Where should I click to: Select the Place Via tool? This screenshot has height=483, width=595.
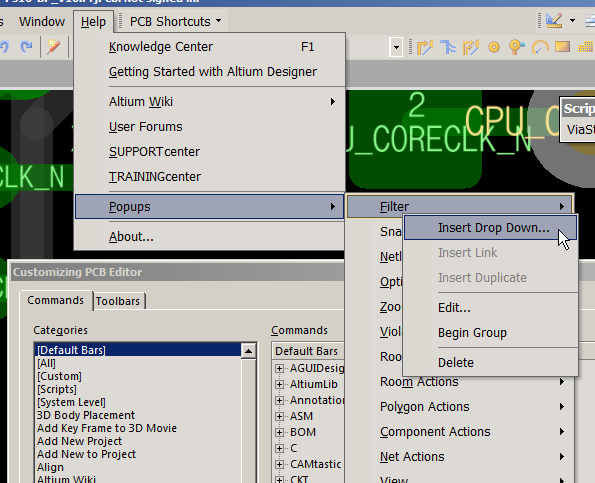(x=516, y=47)
